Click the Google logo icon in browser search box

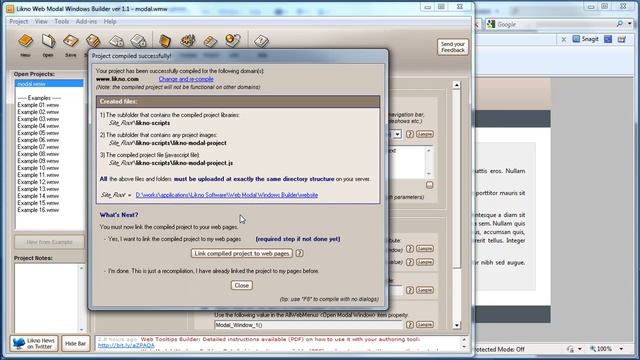pos(491,24)
